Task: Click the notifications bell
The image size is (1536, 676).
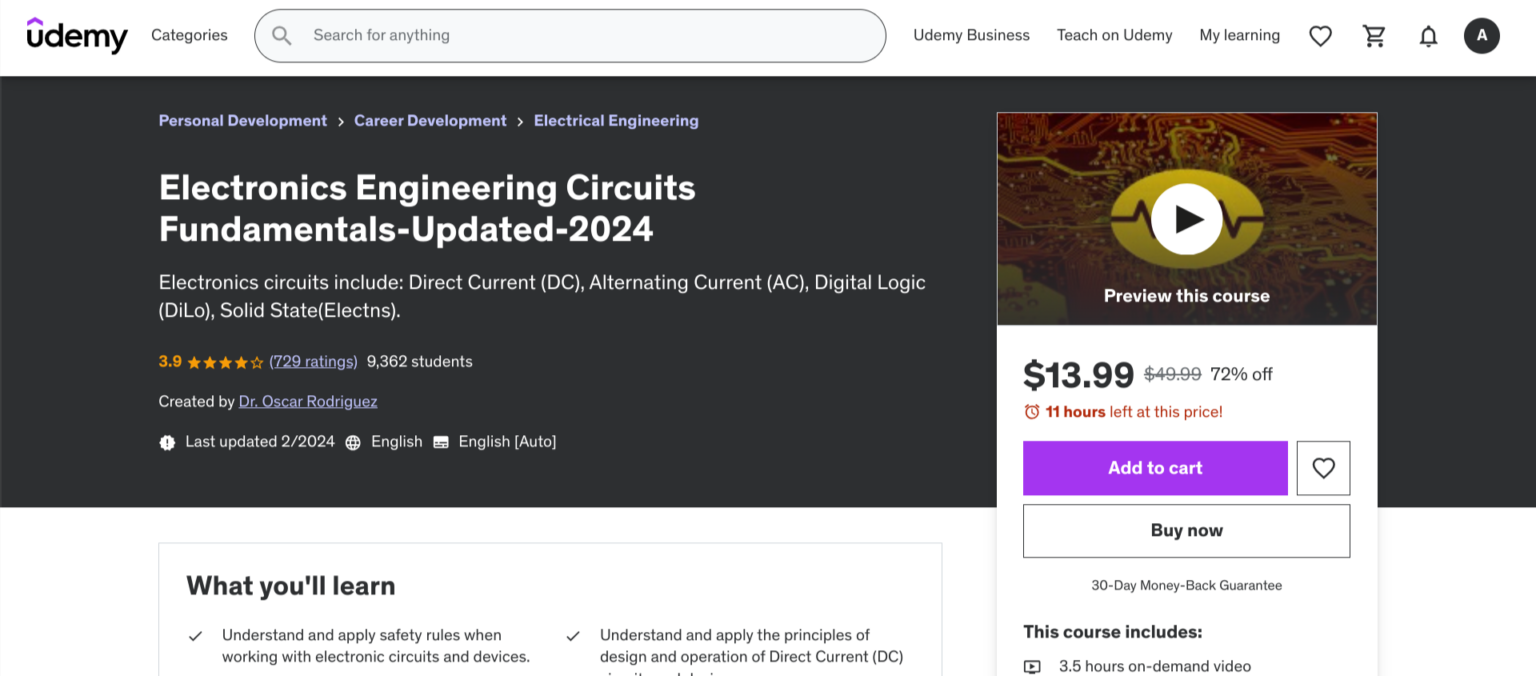Action: click(x=1428, y=35)
